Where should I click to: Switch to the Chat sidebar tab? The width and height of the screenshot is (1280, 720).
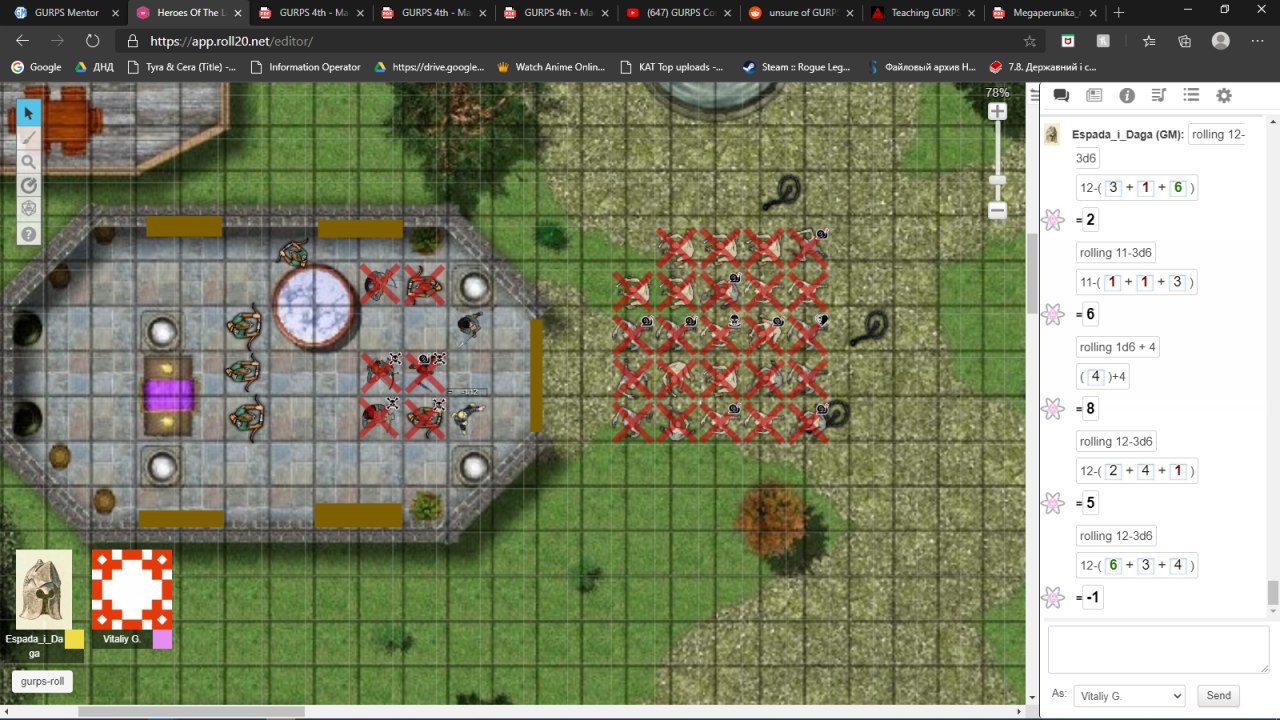click(1062, 96)
